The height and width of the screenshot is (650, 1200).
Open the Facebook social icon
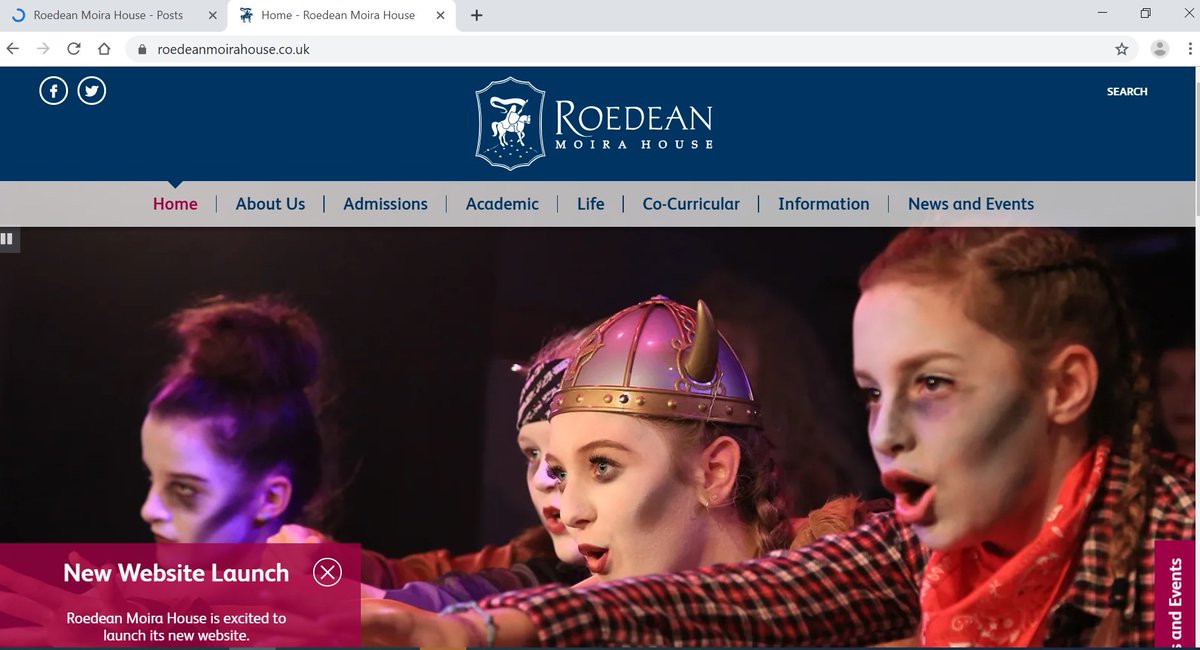pos(53,90)
